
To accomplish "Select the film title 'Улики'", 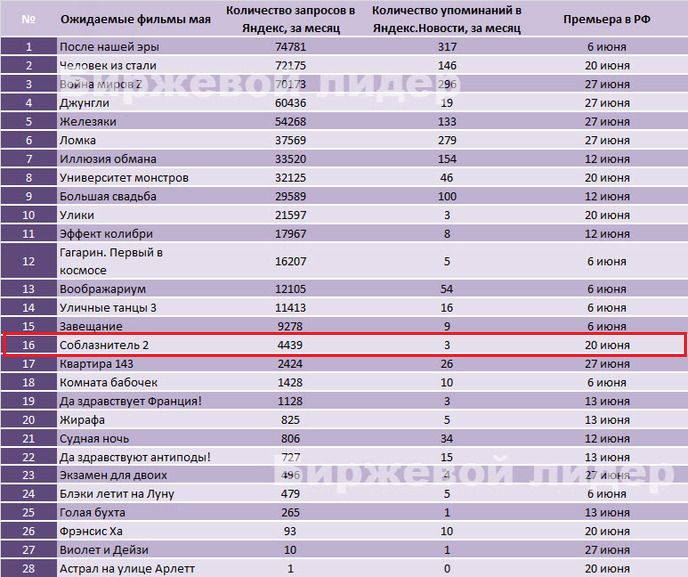I will coord(77,215).
